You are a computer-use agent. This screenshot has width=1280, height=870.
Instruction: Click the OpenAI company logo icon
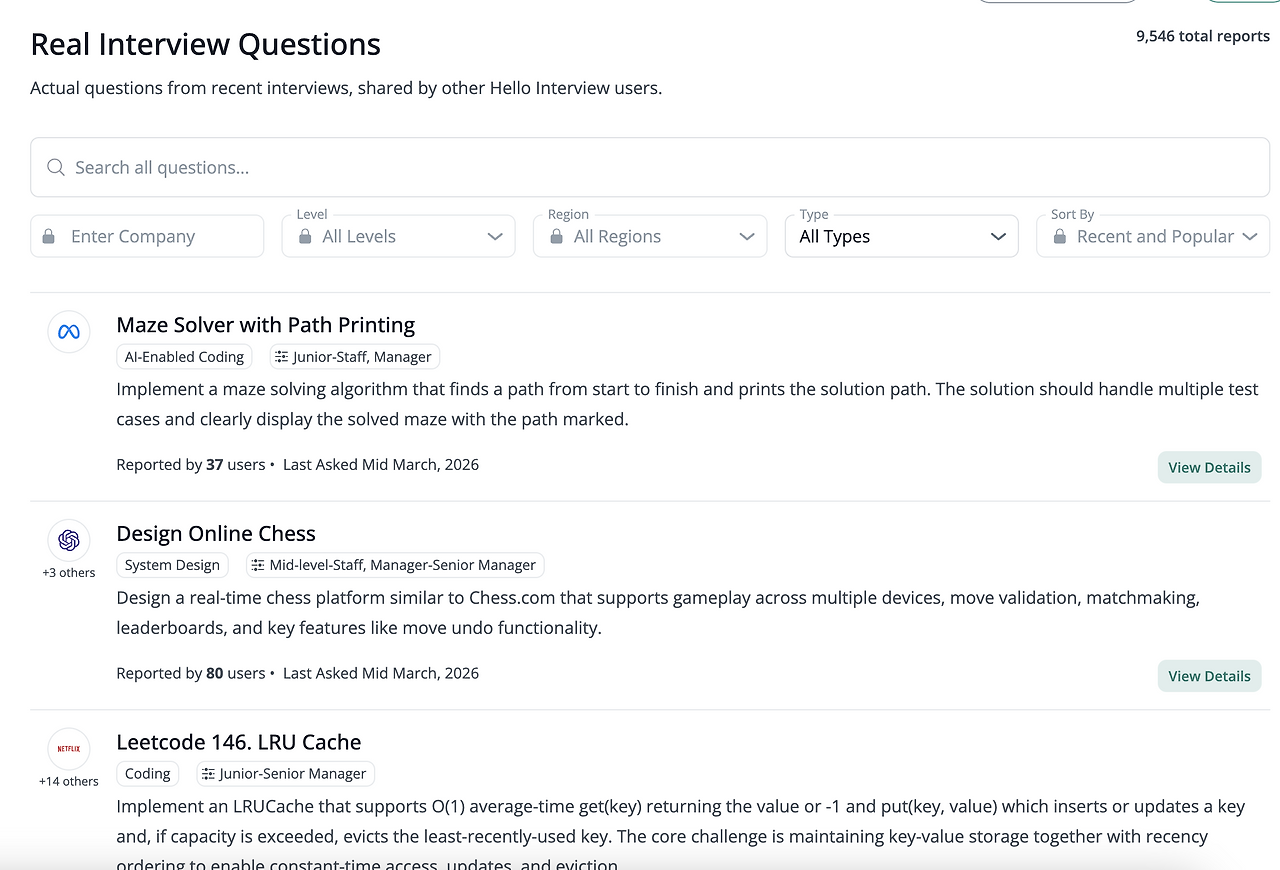69,541
